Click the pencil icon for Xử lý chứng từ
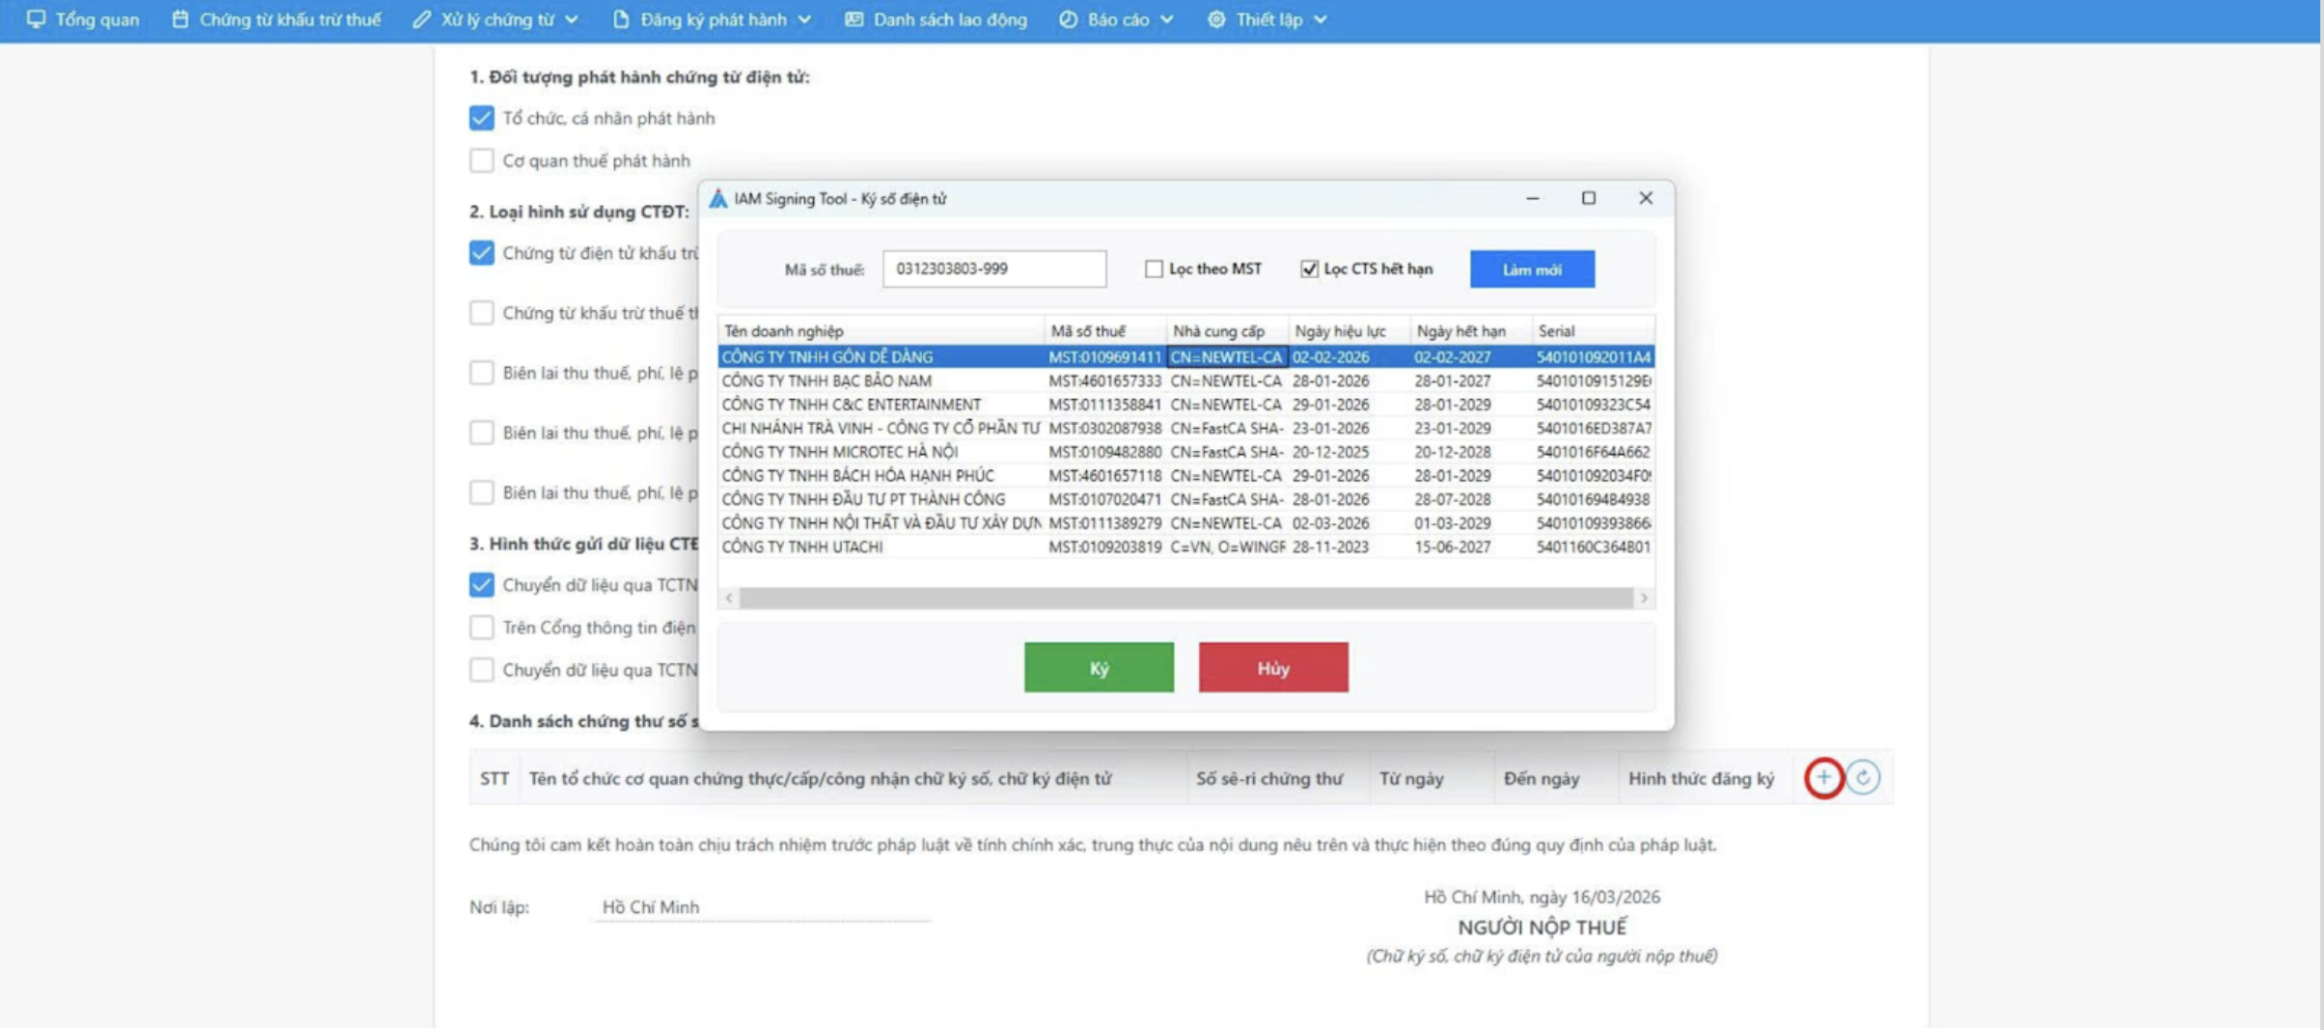This screenshot has height=1030, width=2324. click(422, 19)
